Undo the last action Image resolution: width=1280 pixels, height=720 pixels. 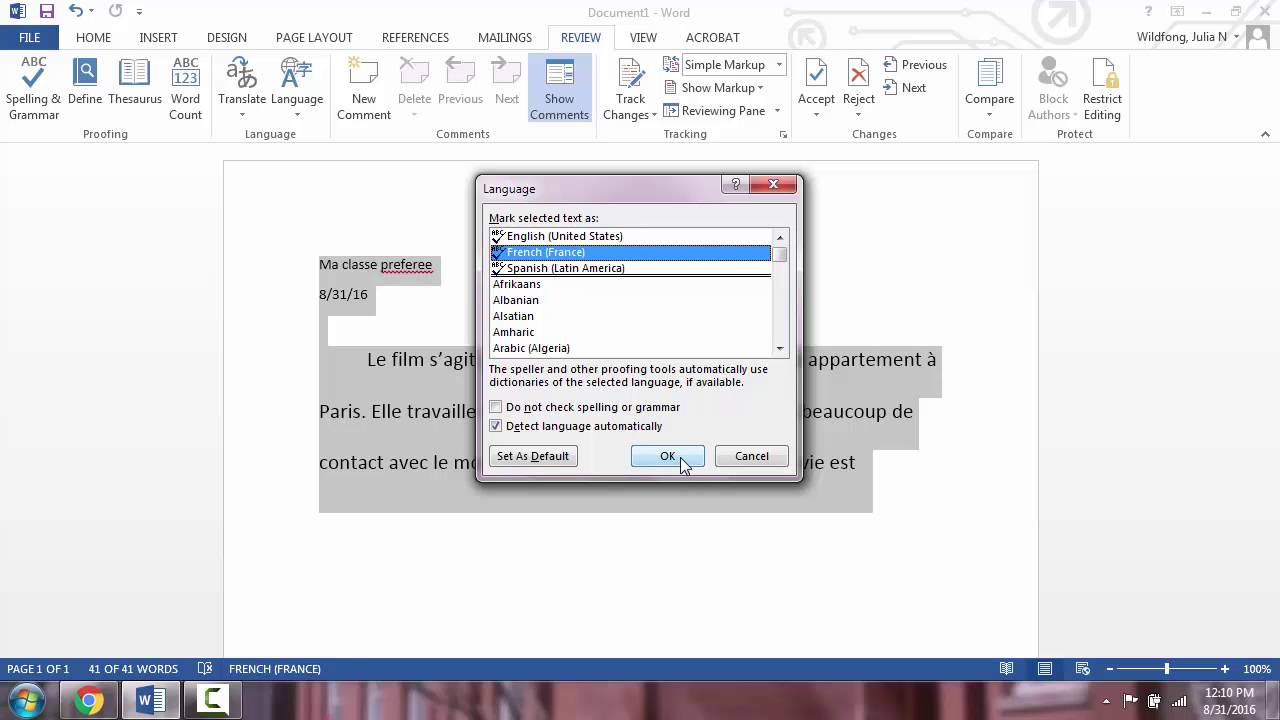[x=77, y=11]
